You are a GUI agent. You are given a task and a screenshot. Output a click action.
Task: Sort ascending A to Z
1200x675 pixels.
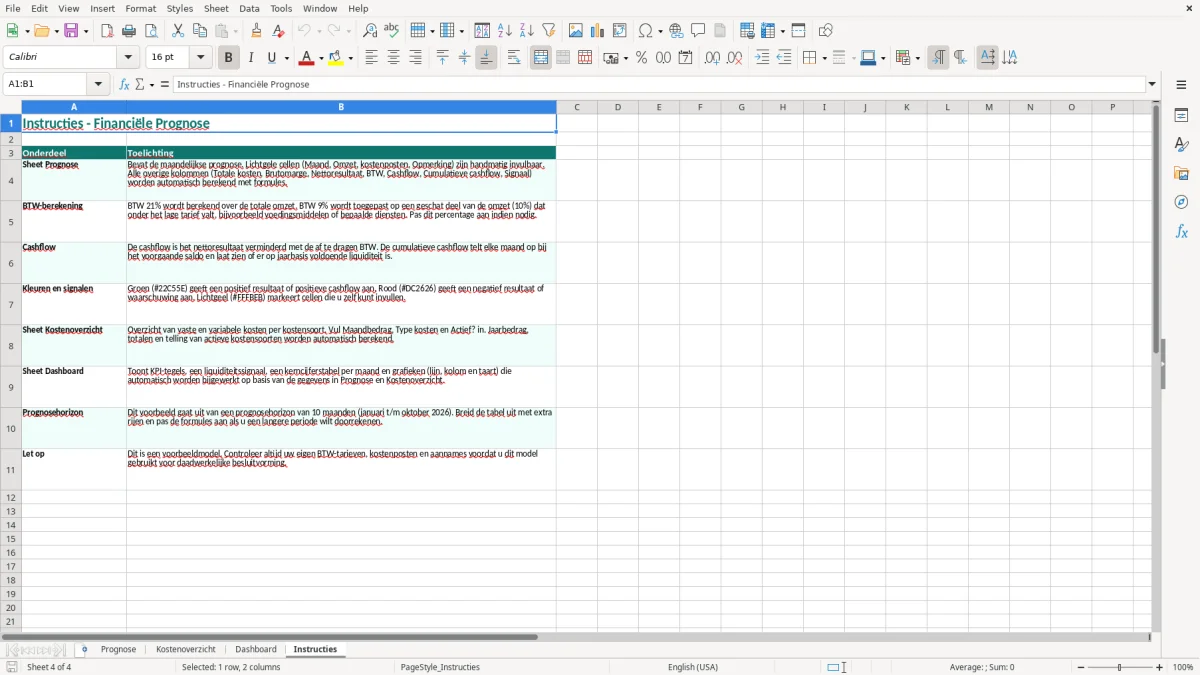505,31
